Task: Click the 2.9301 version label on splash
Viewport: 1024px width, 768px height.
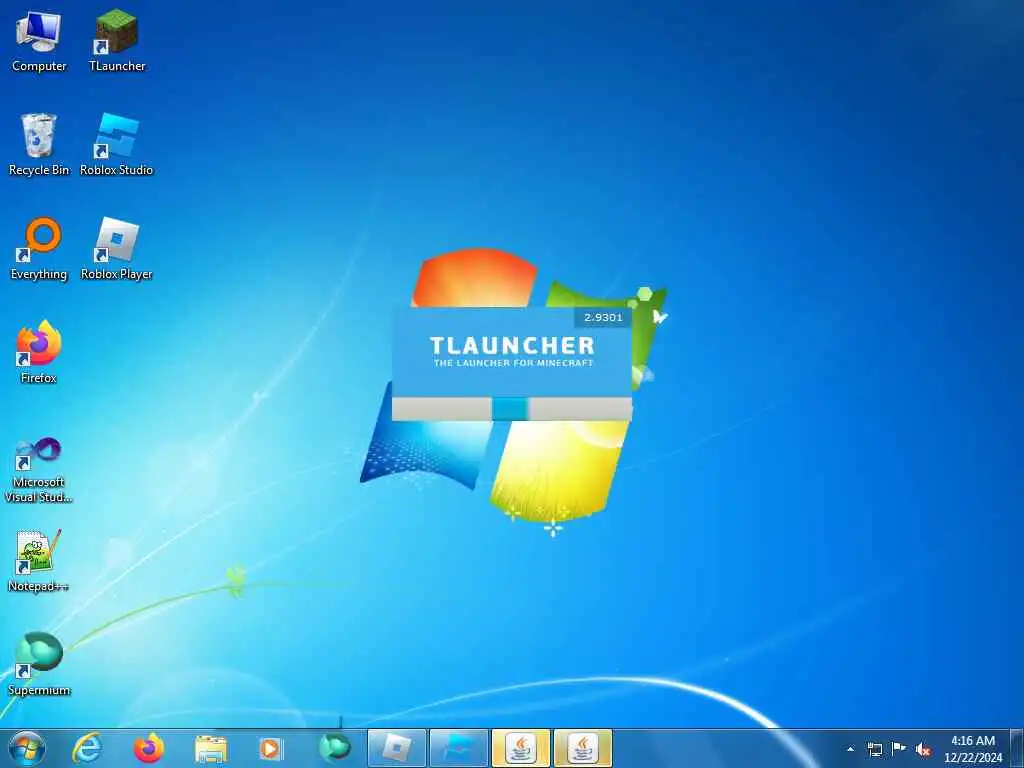Action: tap(603, 317)
